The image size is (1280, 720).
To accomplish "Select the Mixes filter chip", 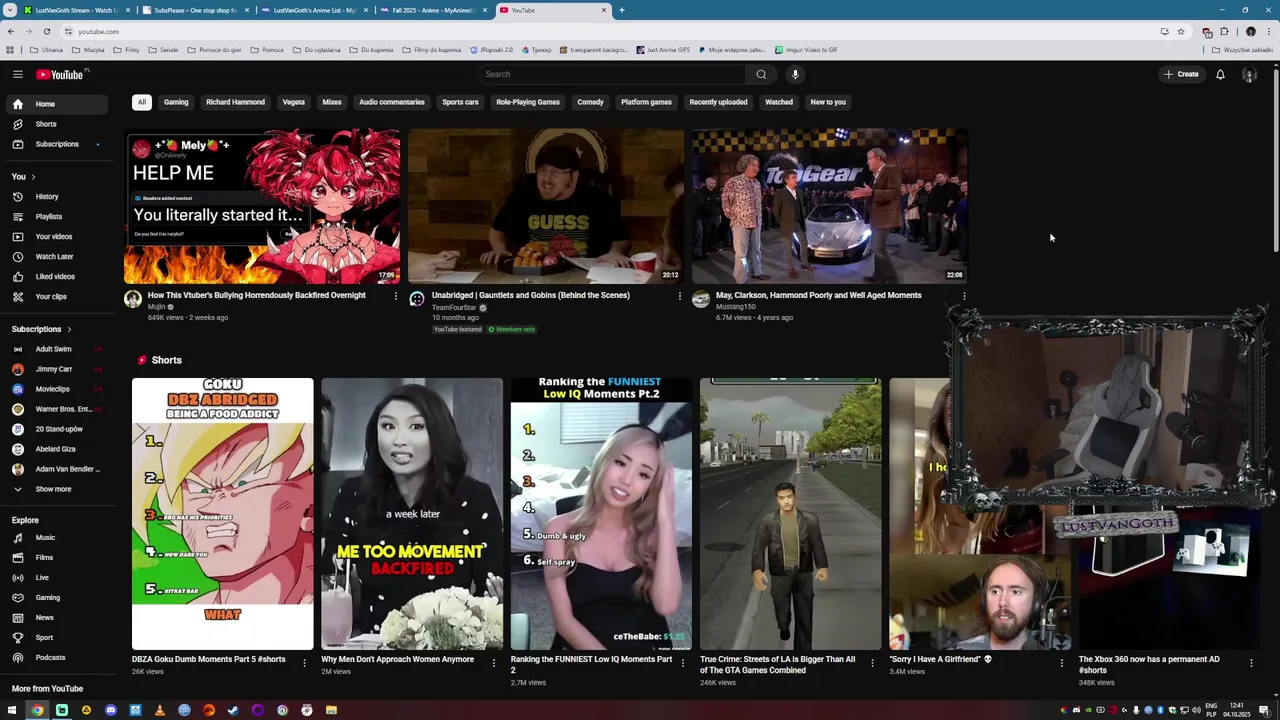I will coord(332,102).
